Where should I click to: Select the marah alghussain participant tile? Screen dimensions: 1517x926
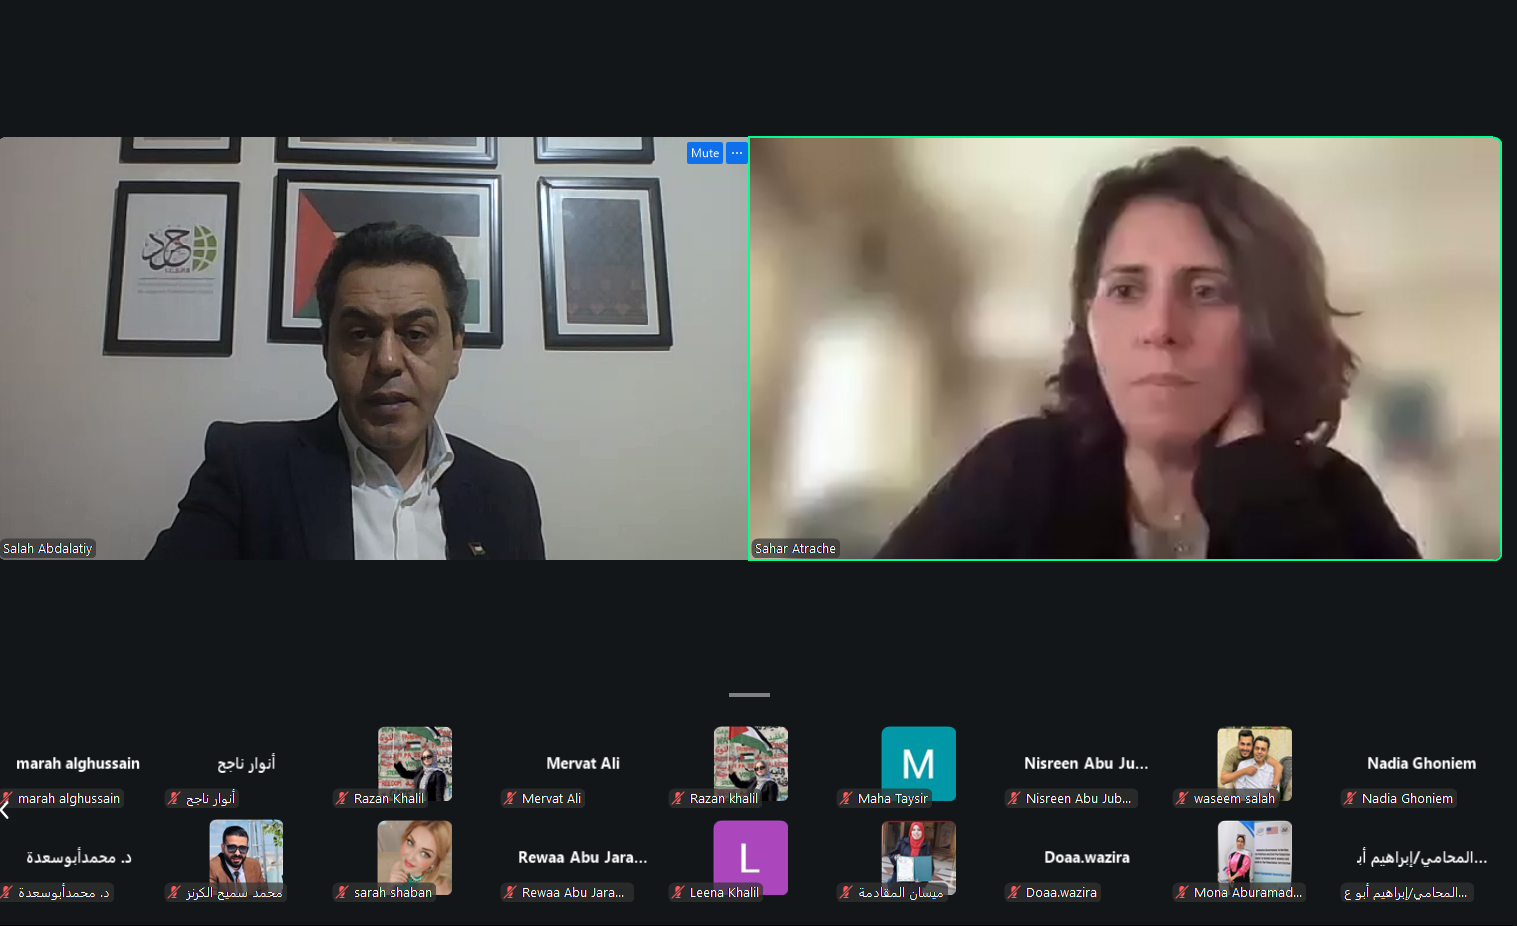(78, 764)
